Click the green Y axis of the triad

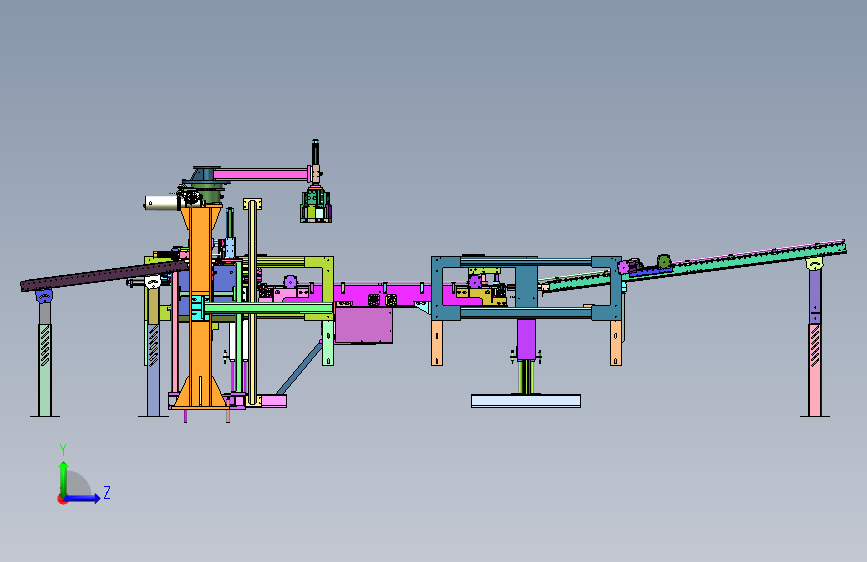click(64, 478)
